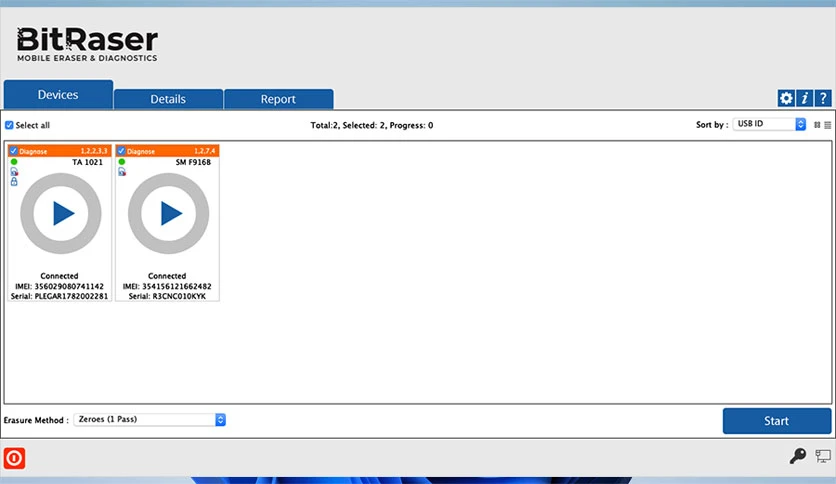
Task: Click the SM F916B device name
Action: pos(193,162)
